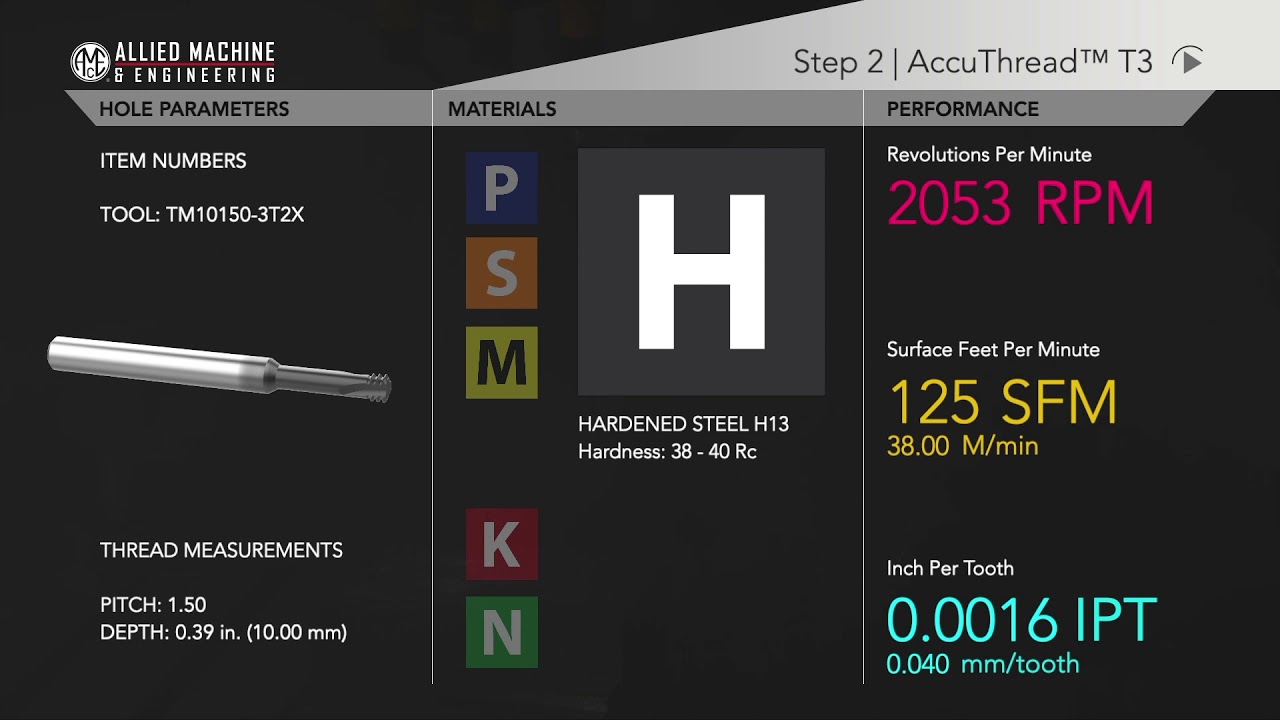Click the Revolutions Per Minute label
The width and height of the screenshot is (1280, 720).
click(989, 154)
